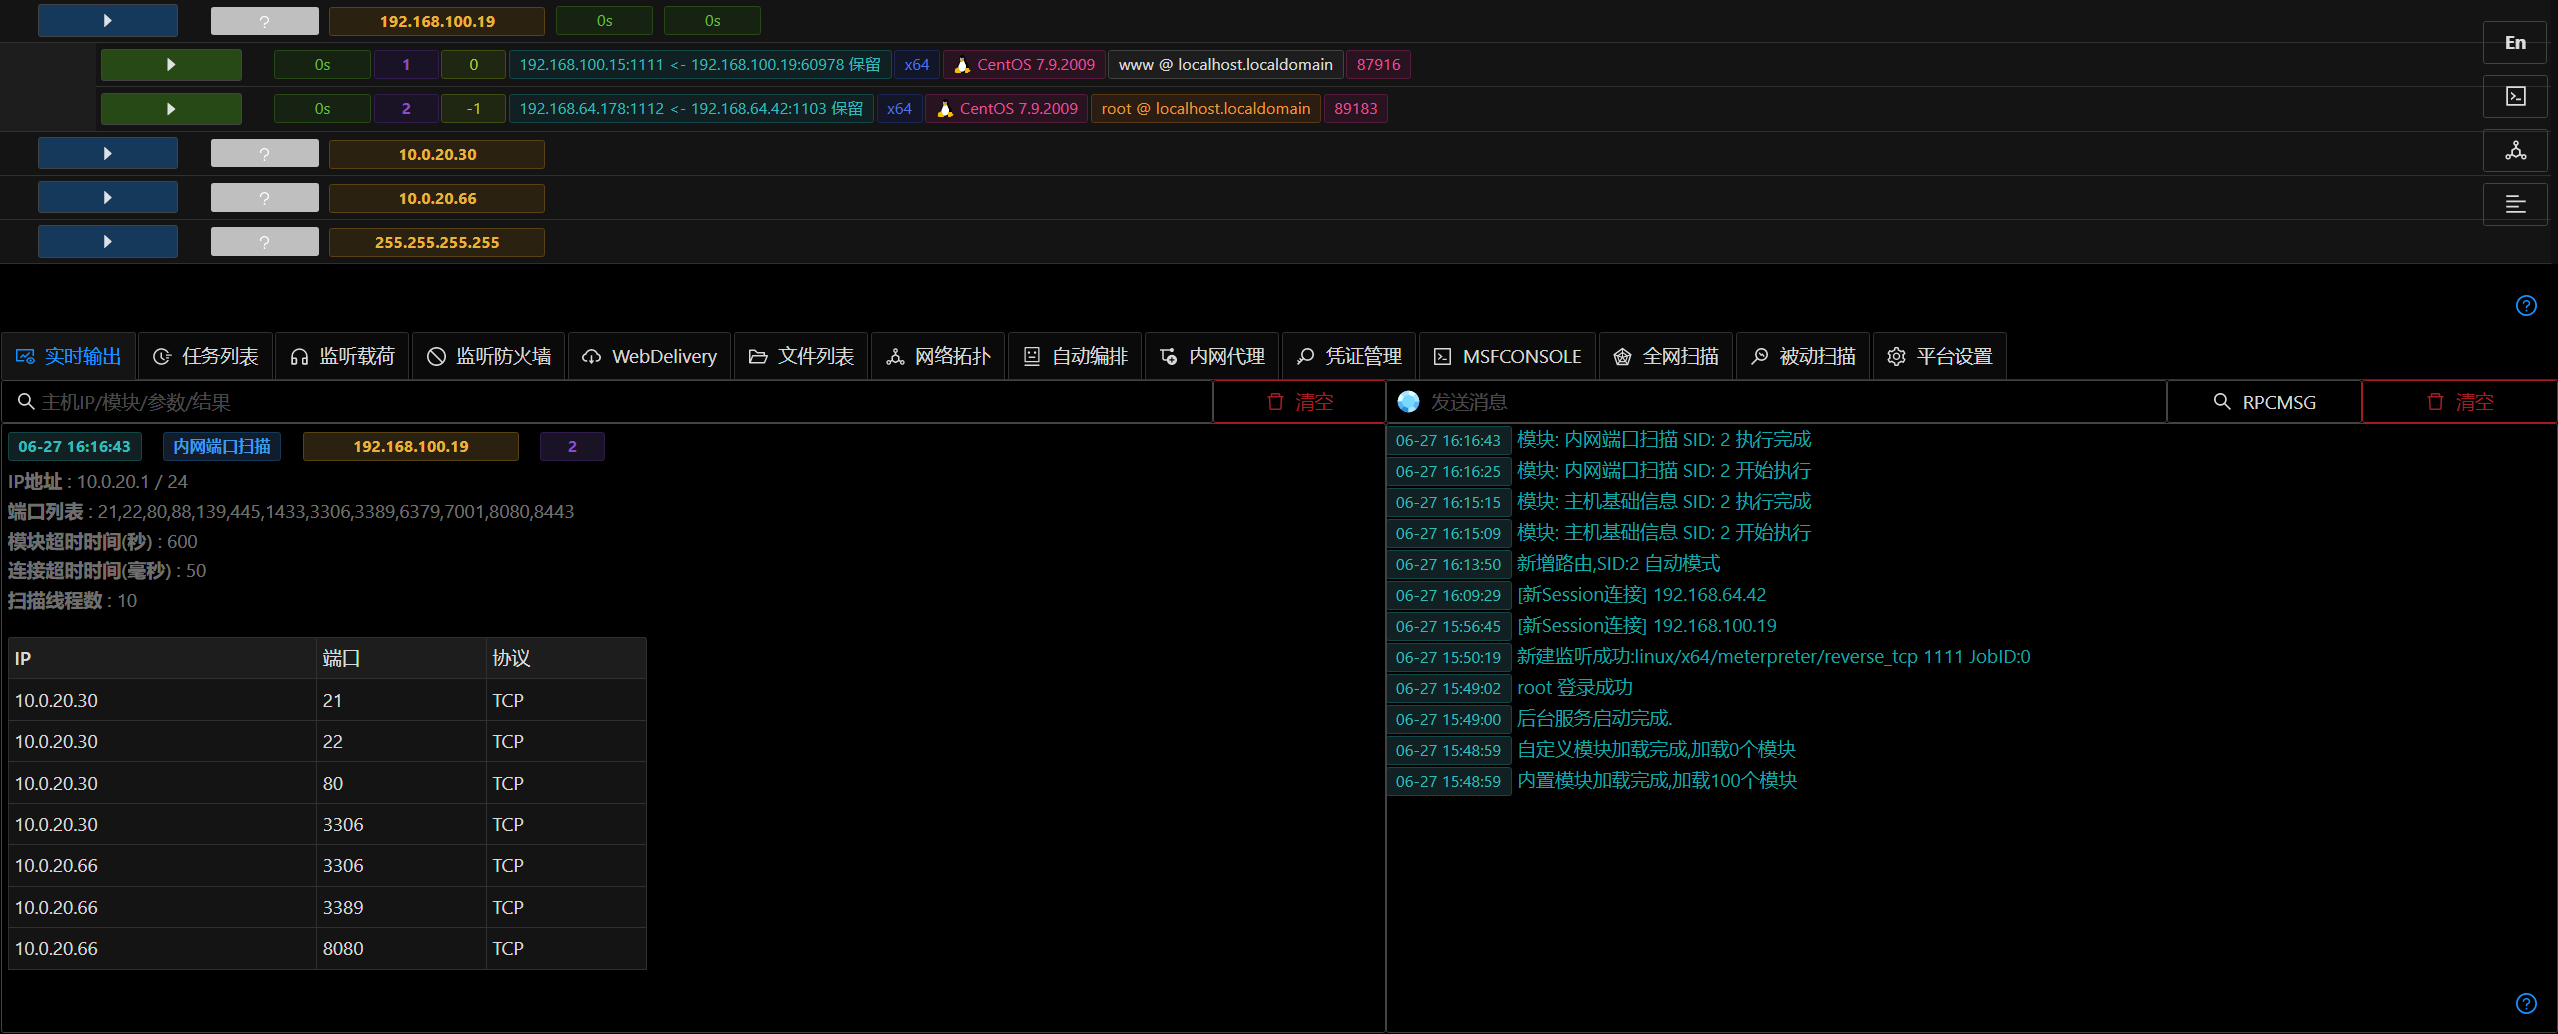
Task: Click the root @ localhost.localdomain tag
Action: [1206, 109]
